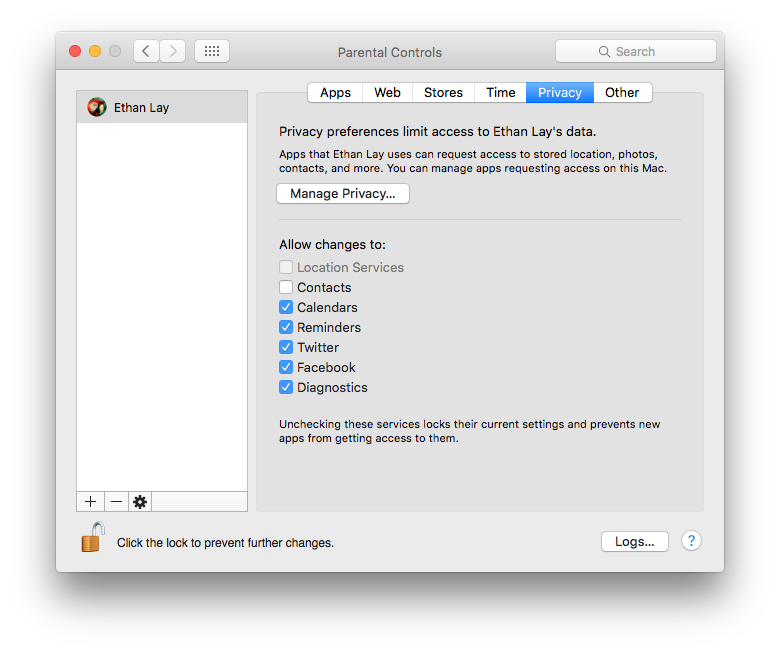Image resolution: width=780 pixels, height=652 pixels.
Task: Toggle the Diagnostics checkbox off
Action: coord(286,388)
